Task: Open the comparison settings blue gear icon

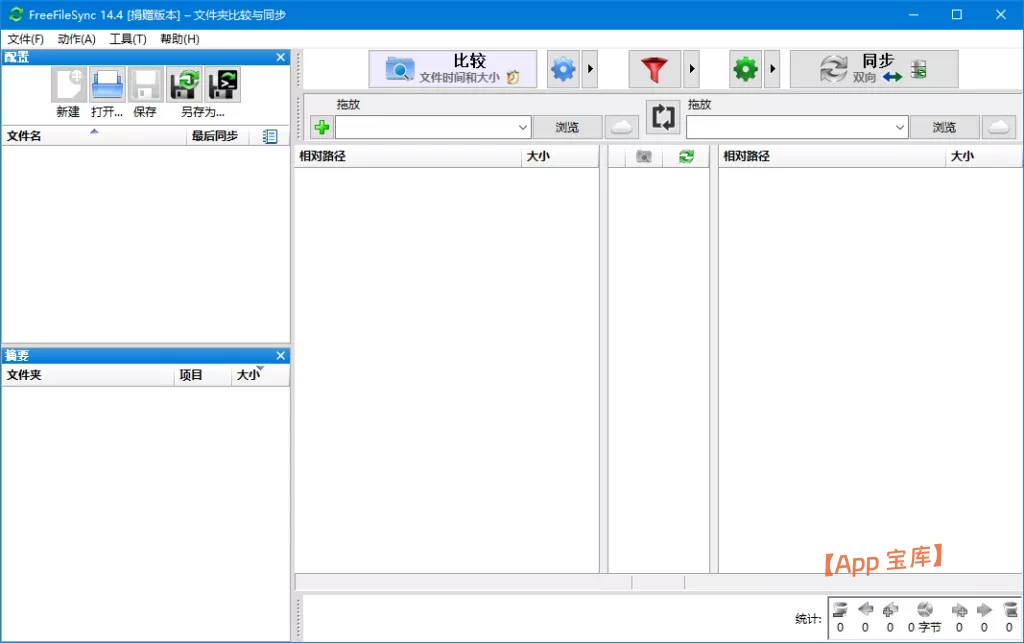Action: [x=562, y=69]
